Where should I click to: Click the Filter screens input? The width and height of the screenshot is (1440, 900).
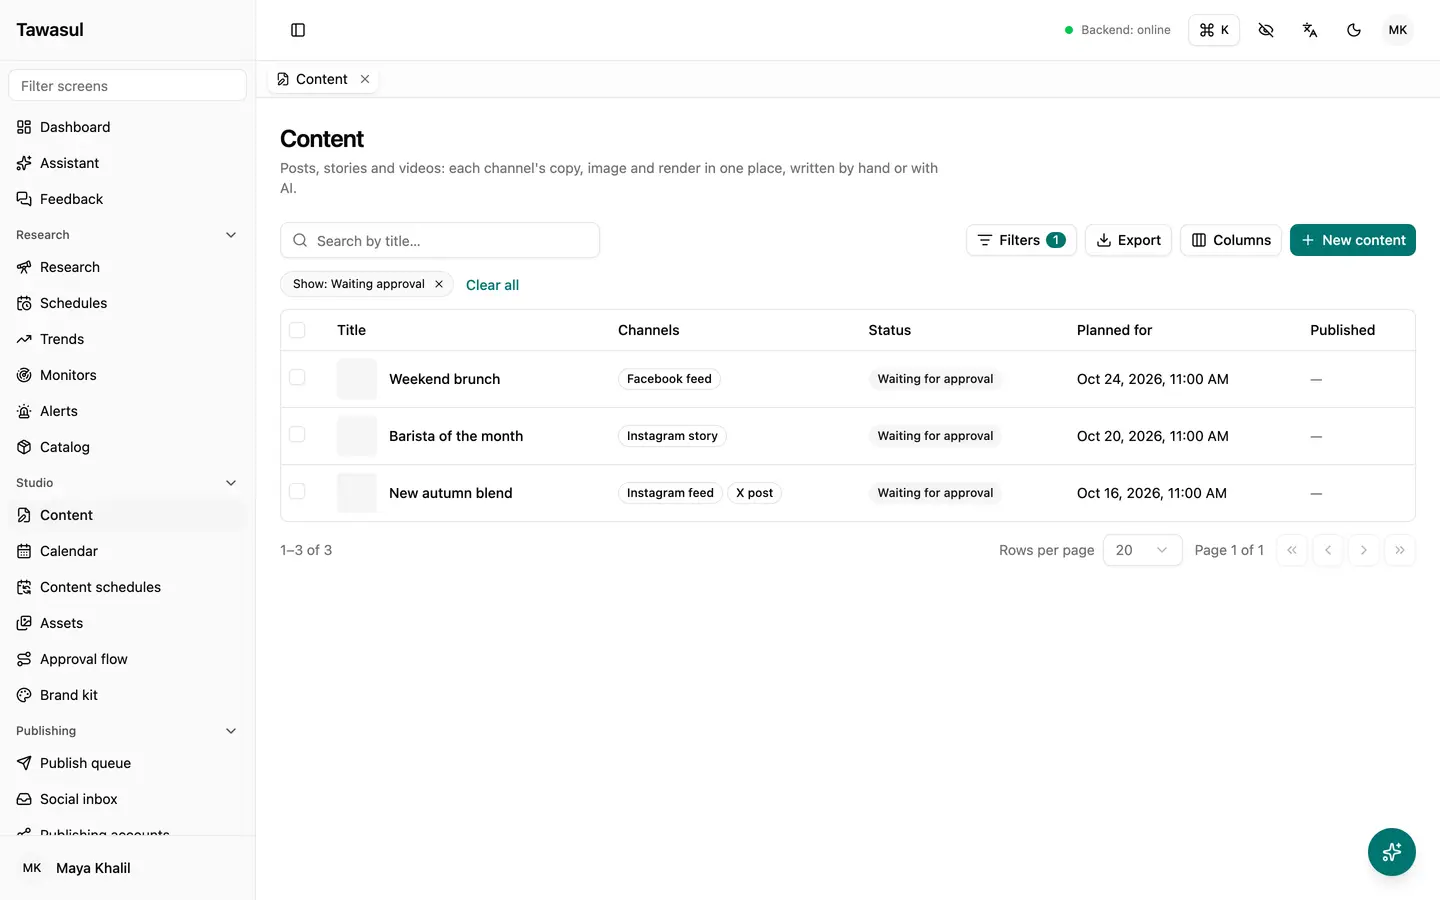(127, 86)
